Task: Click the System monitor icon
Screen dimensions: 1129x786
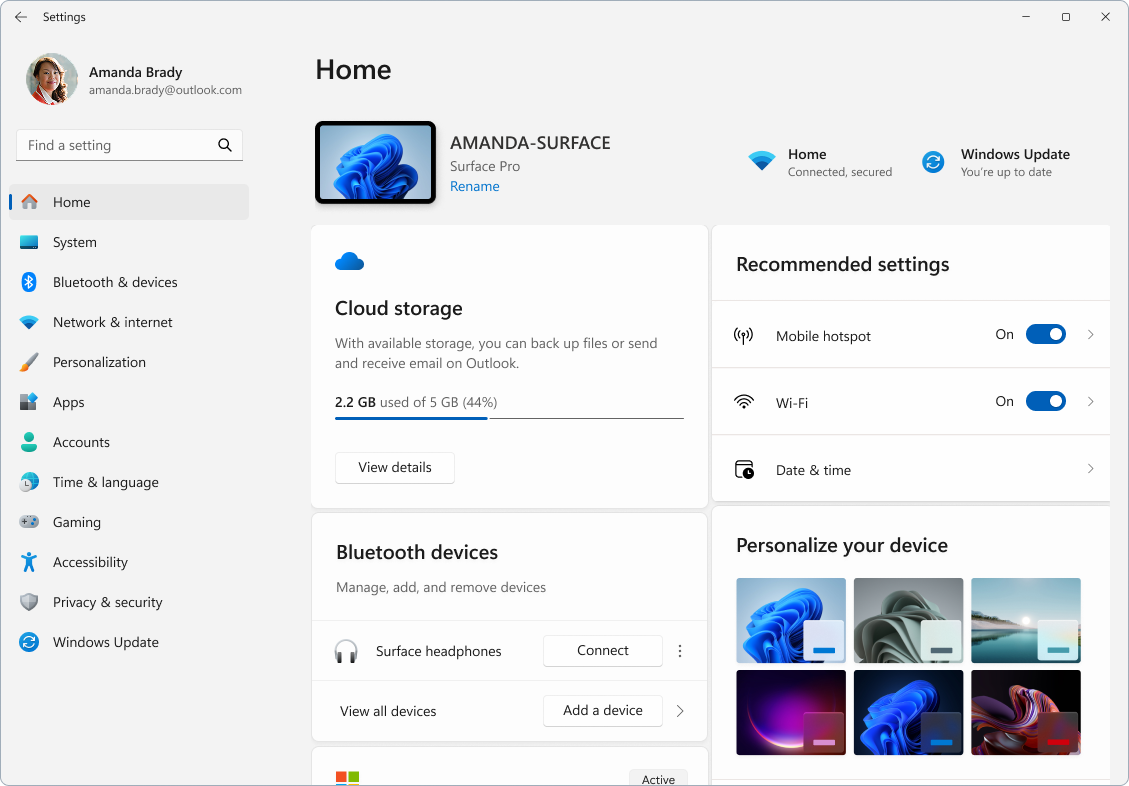Action: (29, 243)
